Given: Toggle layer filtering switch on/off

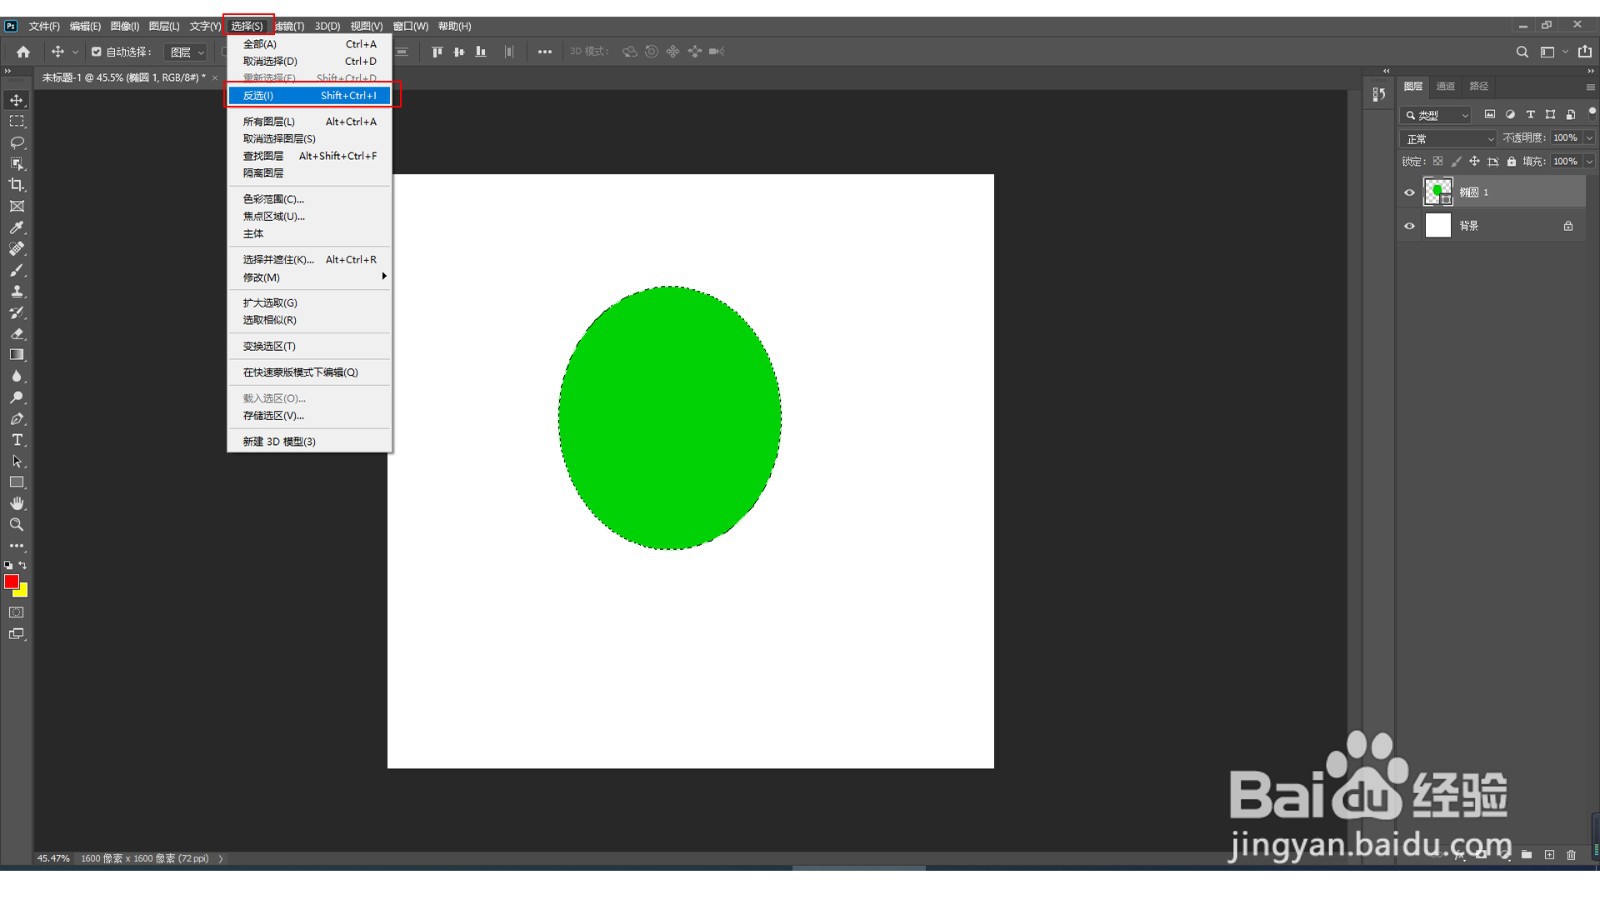Looking at the screenshot, I should click(x=1592, y=112).
